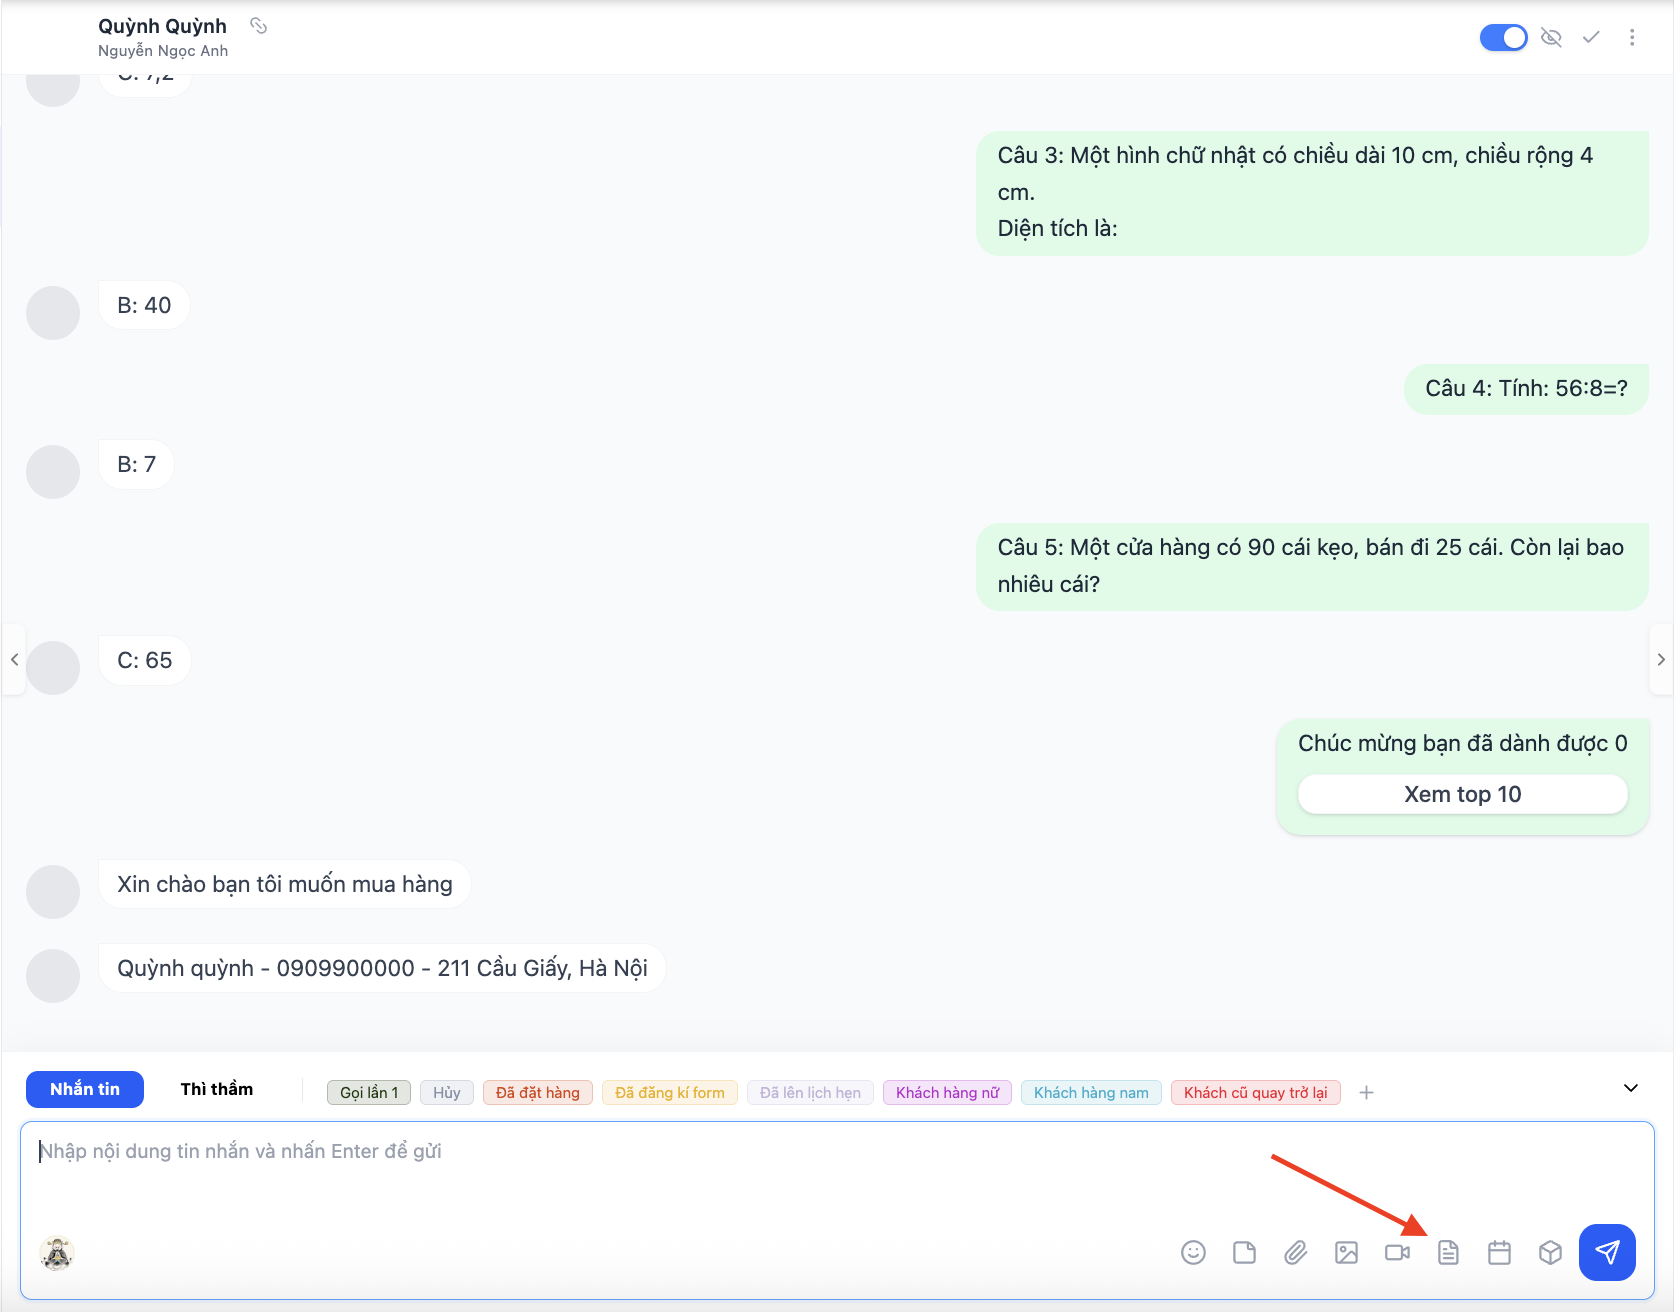Click the product box icon
This screenshot has width=1674, height=1312.
(1550, 1252)
